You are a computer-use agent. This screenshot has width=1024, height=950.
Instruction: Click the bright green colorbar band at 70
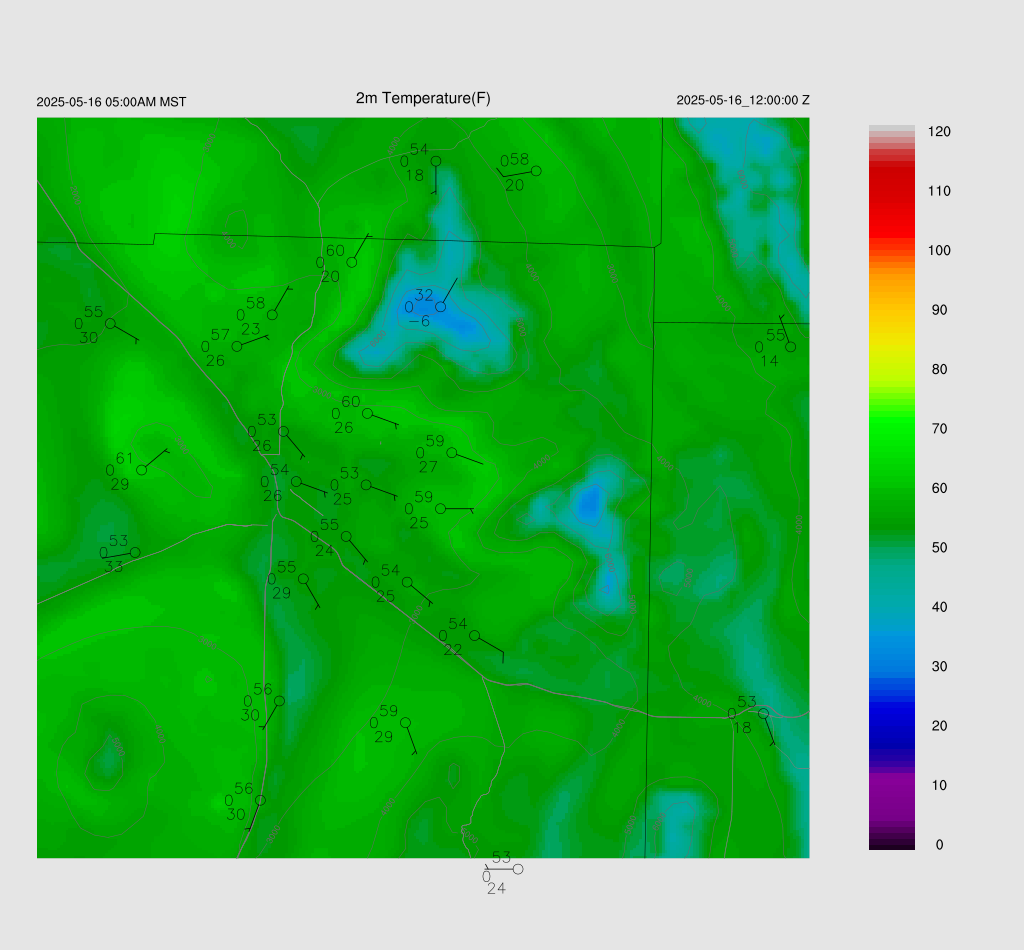click(891, 428)
